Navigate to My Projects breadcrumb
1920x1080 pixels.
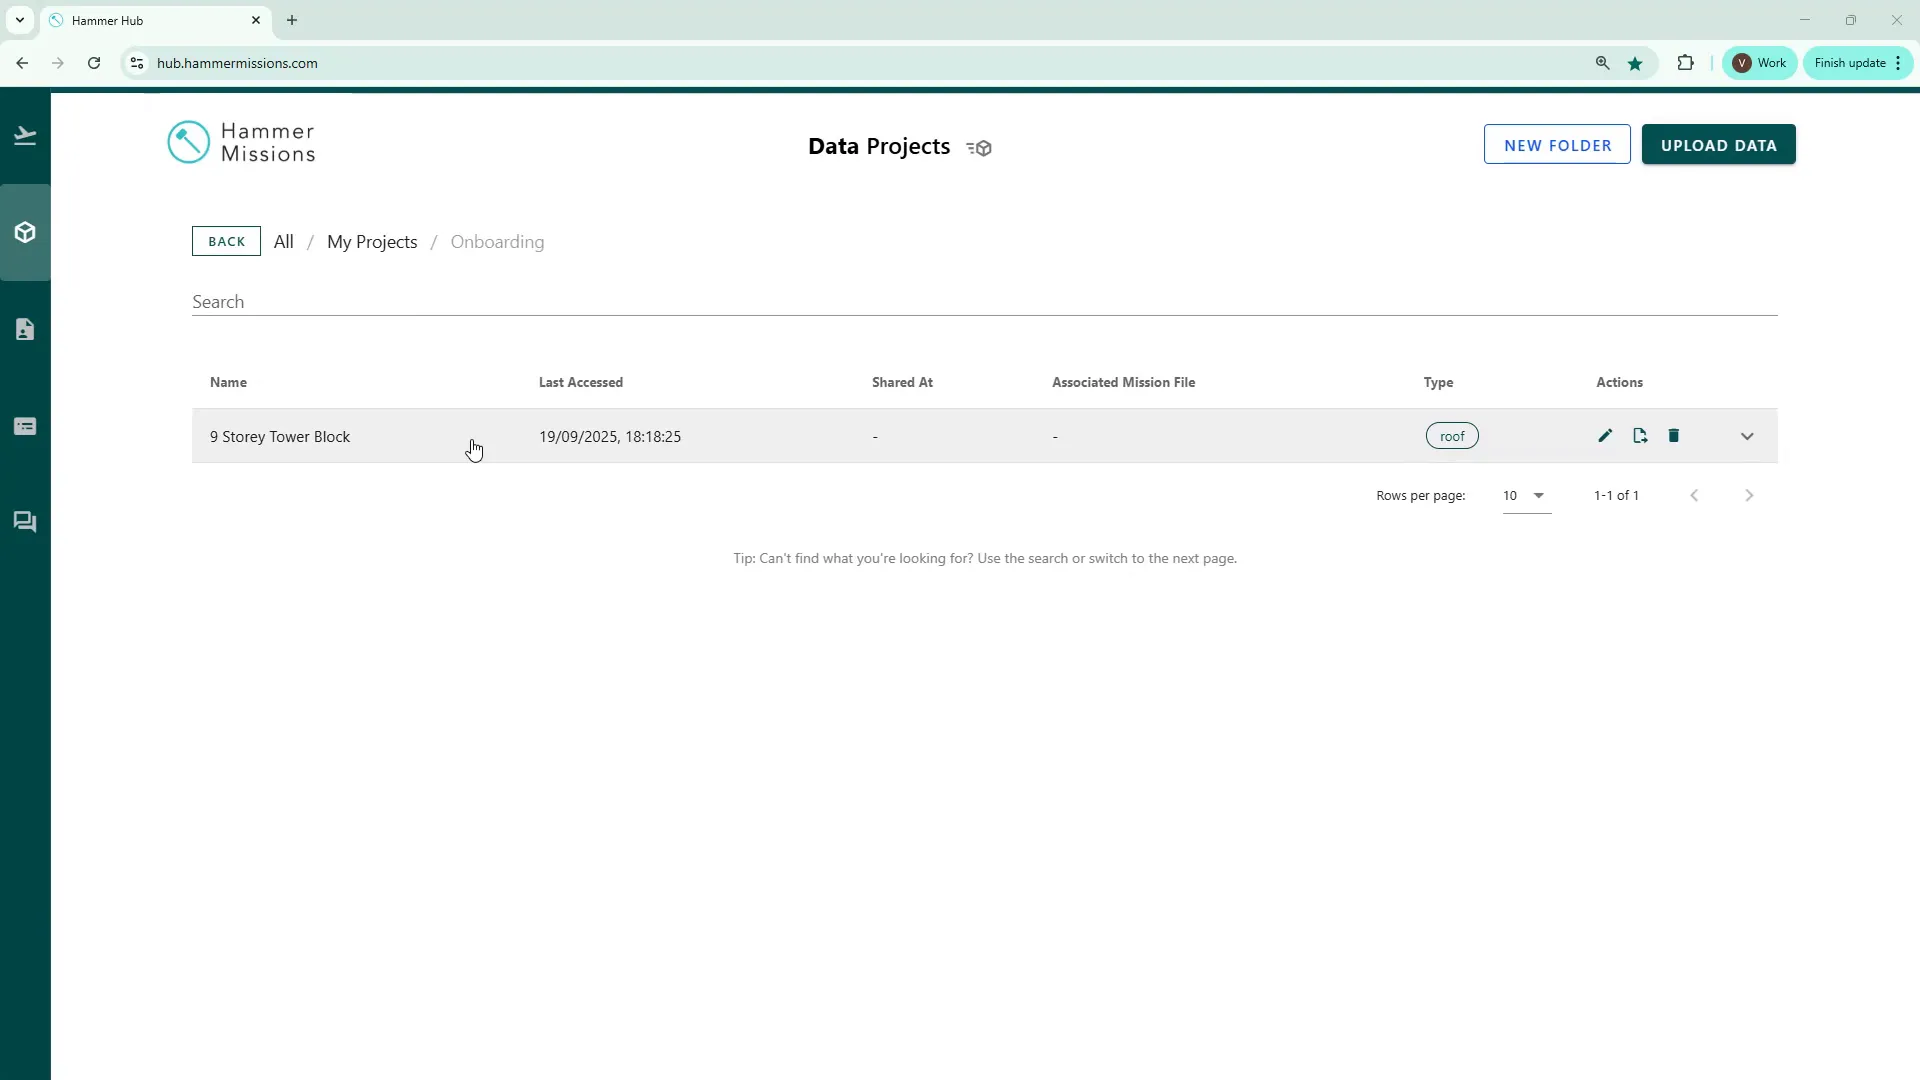[x=372, y=242]
